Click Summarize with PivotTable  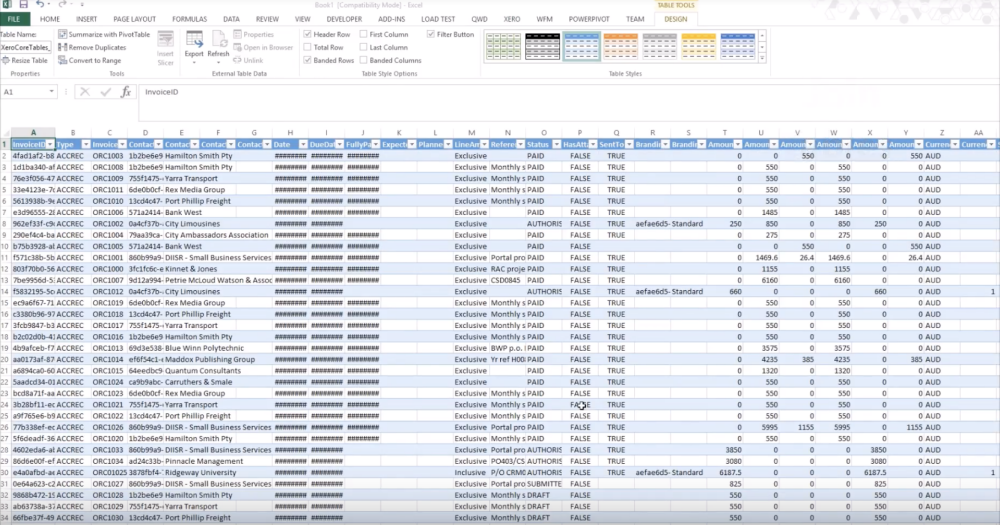pos(104,34)
